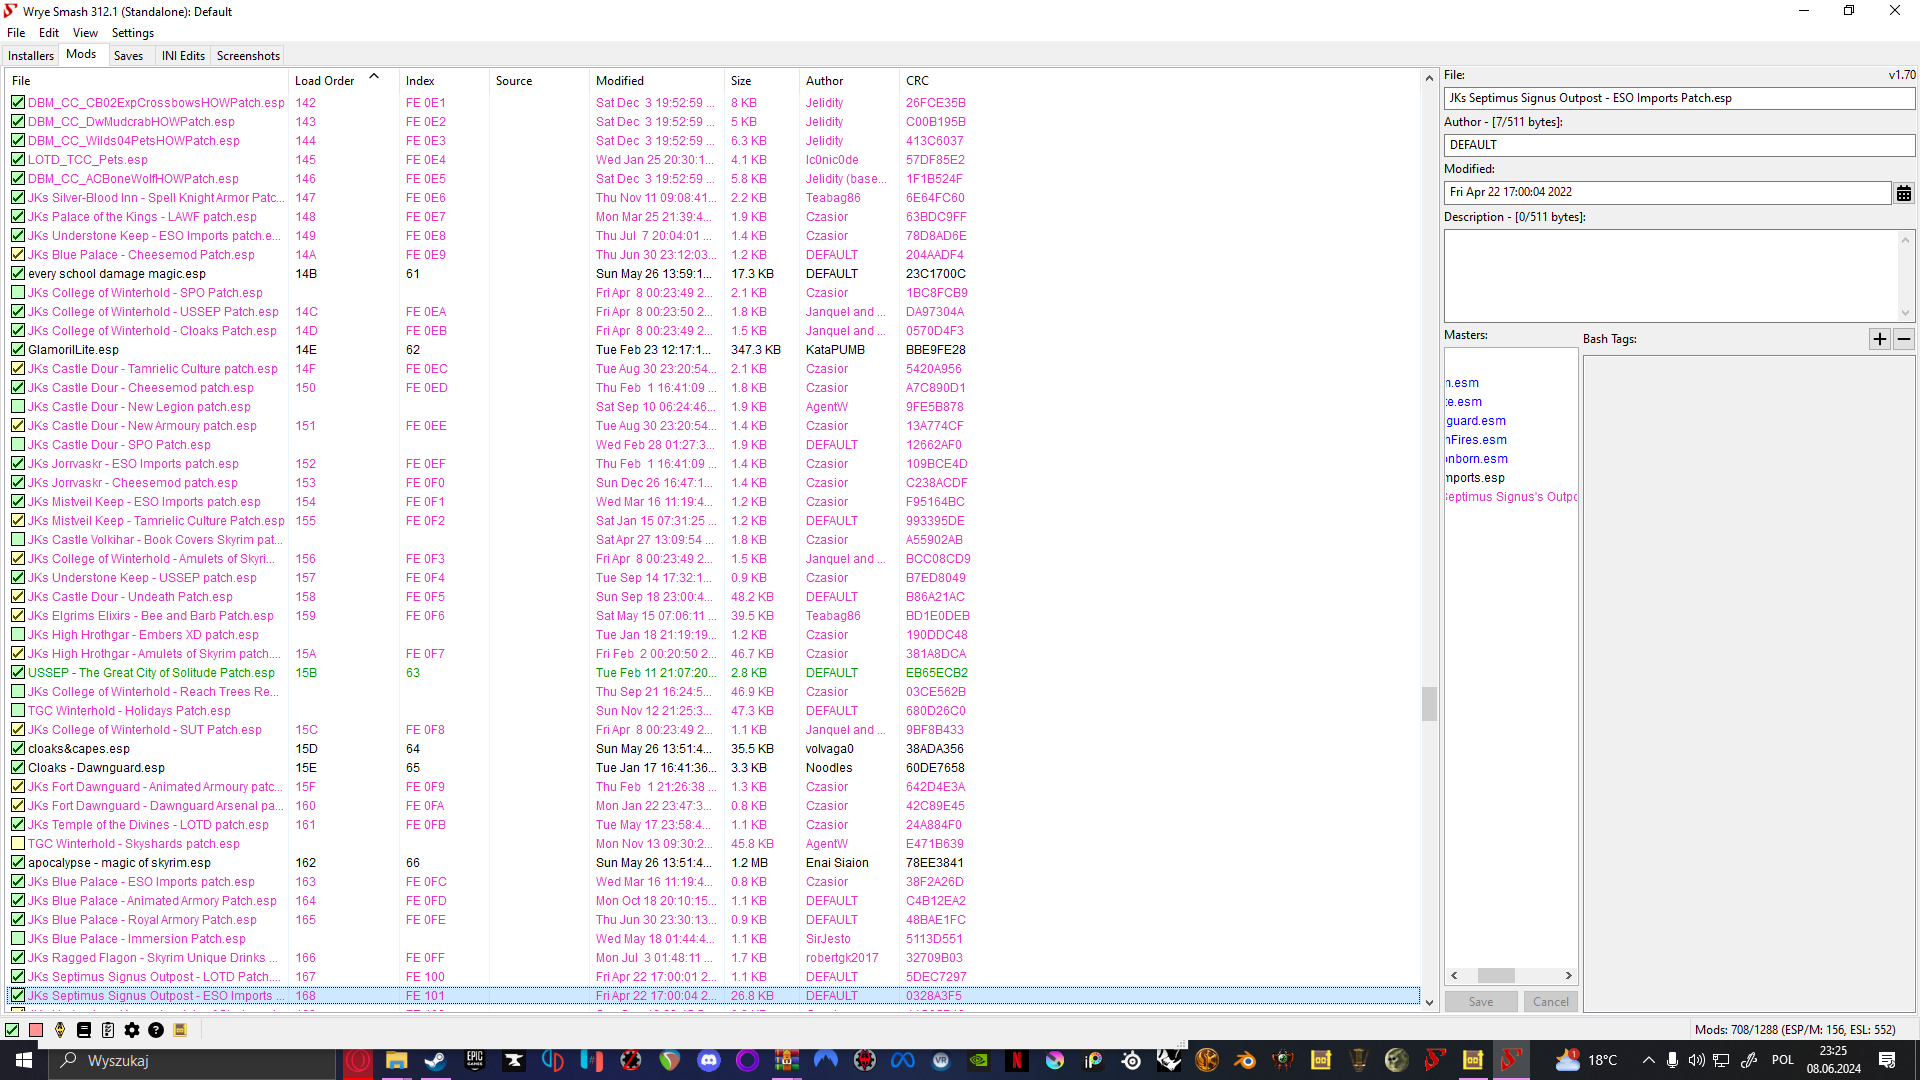The width and height of the screenshot is (1920, 1080).
Task: Uncheck cloaks&capes.esp
Action: [x=17, y=748]
